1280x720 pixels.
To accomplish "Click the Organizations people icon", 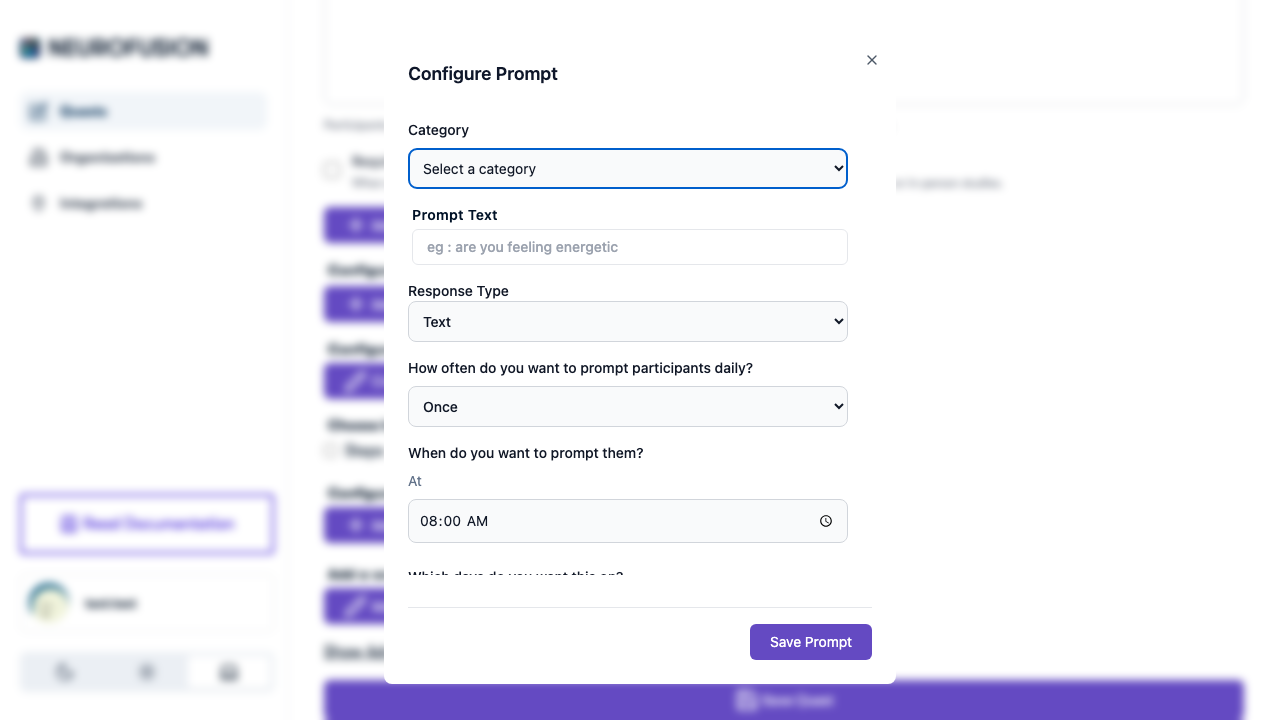I will (38, 158).
